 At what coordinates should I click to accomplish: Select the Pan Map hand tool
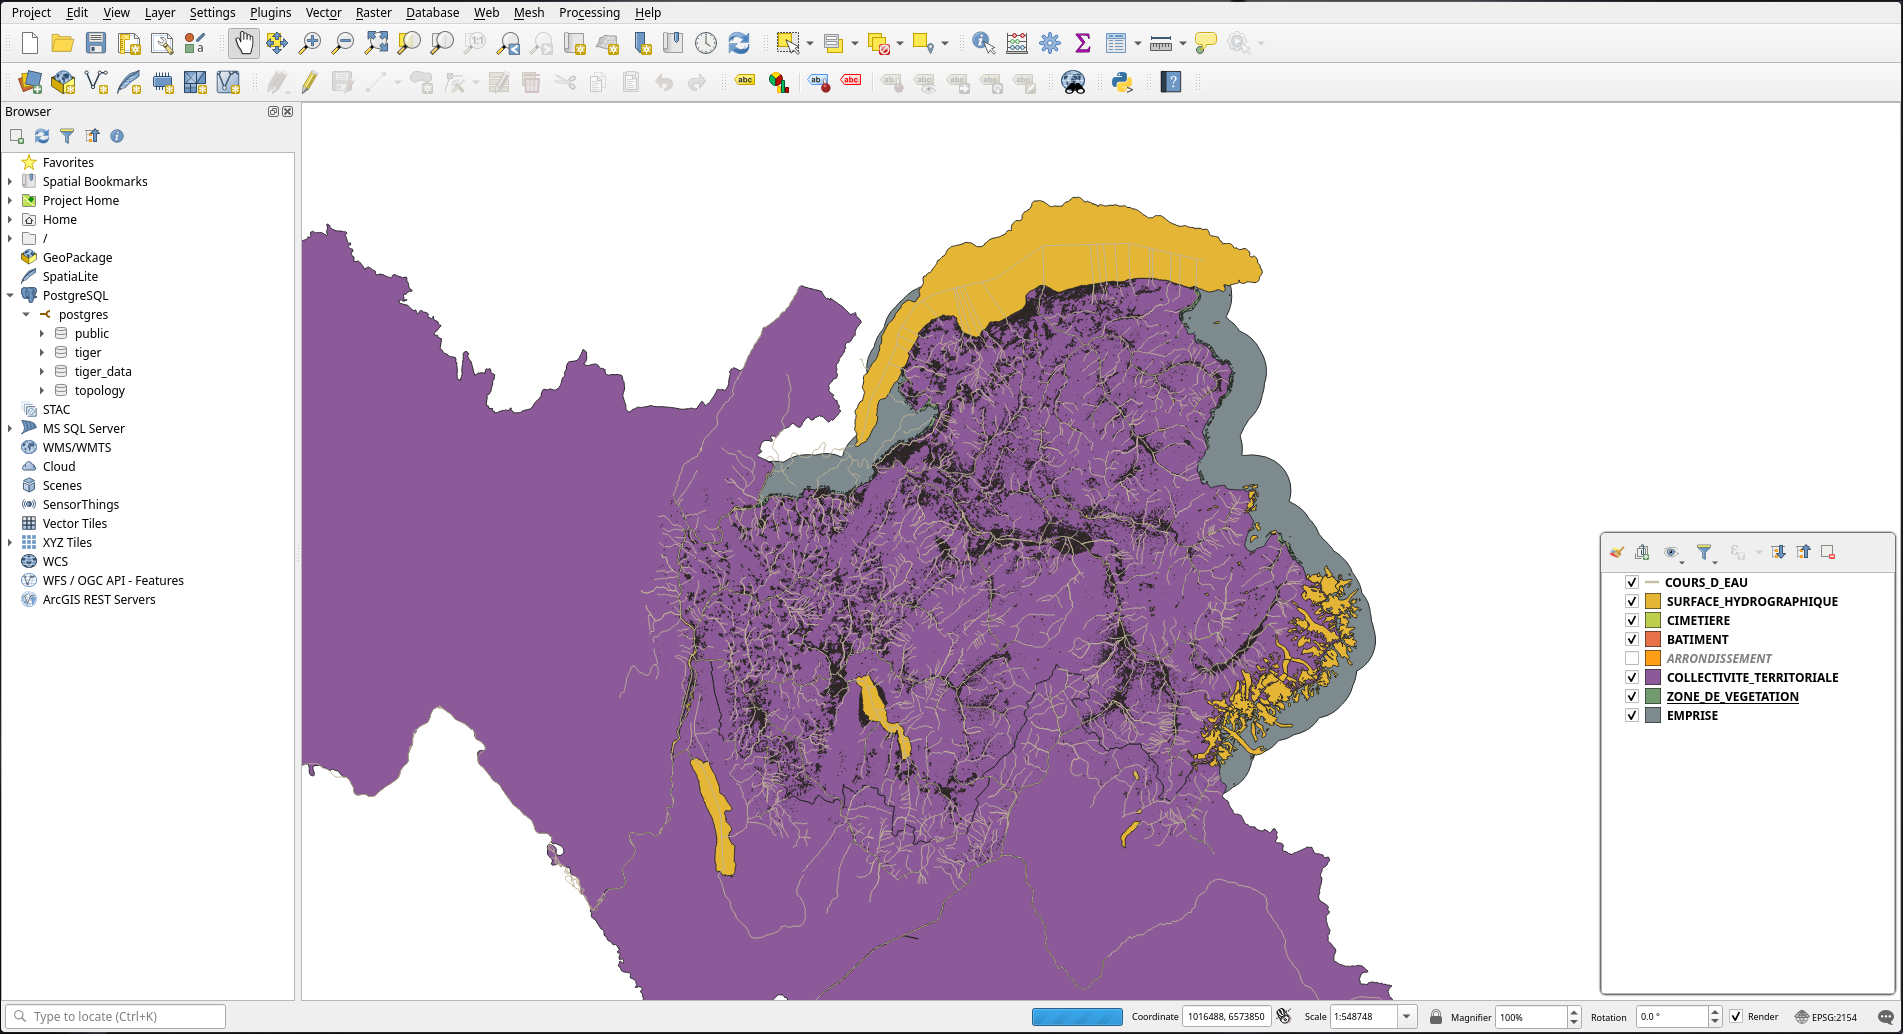point(244,43)
